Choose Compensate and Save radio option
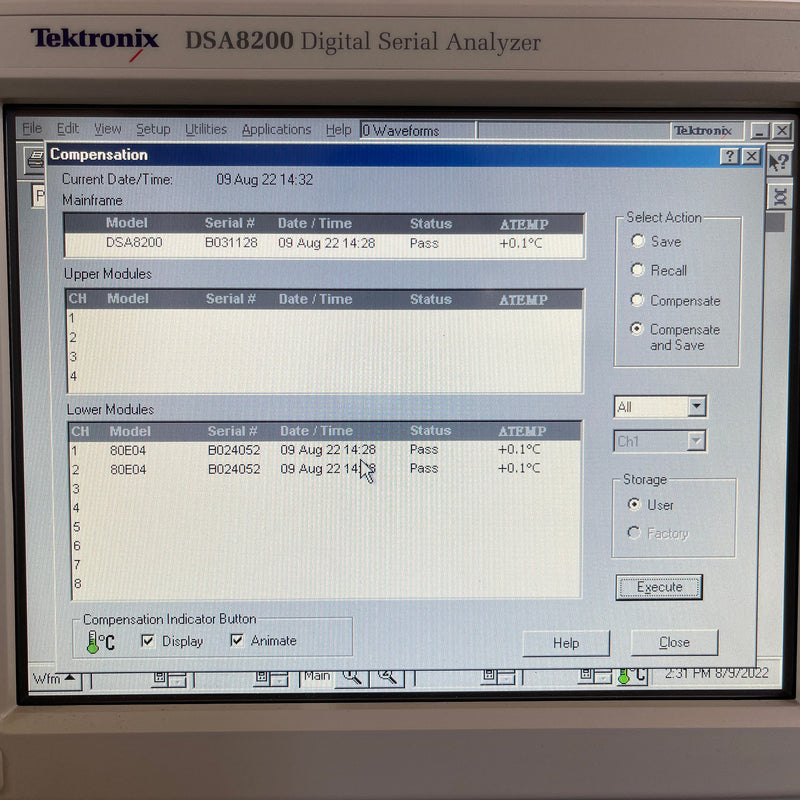This screenshot has height=800, width=800. (x=637, y=329)
